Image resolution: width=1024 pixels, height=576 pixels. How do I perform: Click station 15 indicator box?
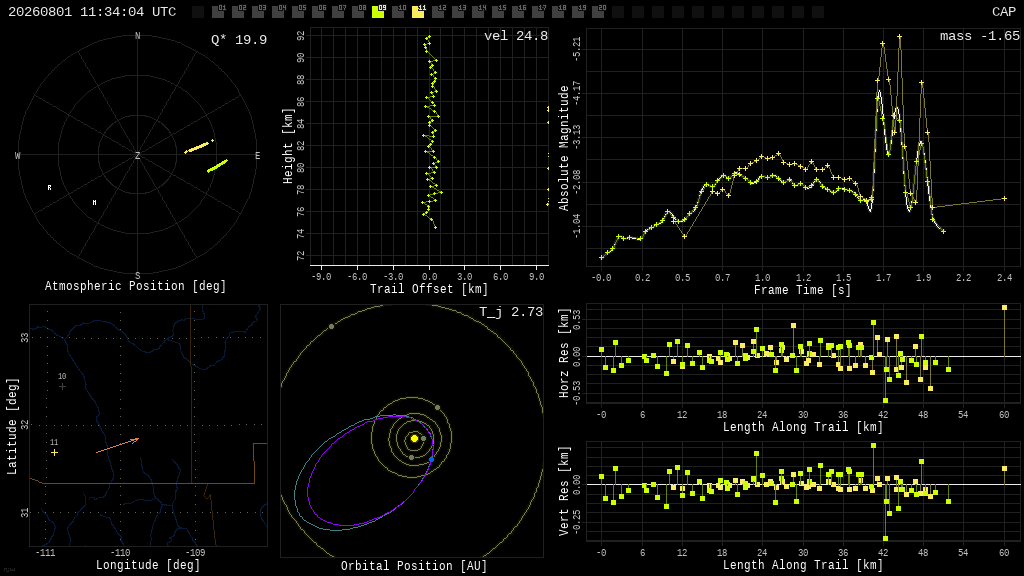coord(498,11)
